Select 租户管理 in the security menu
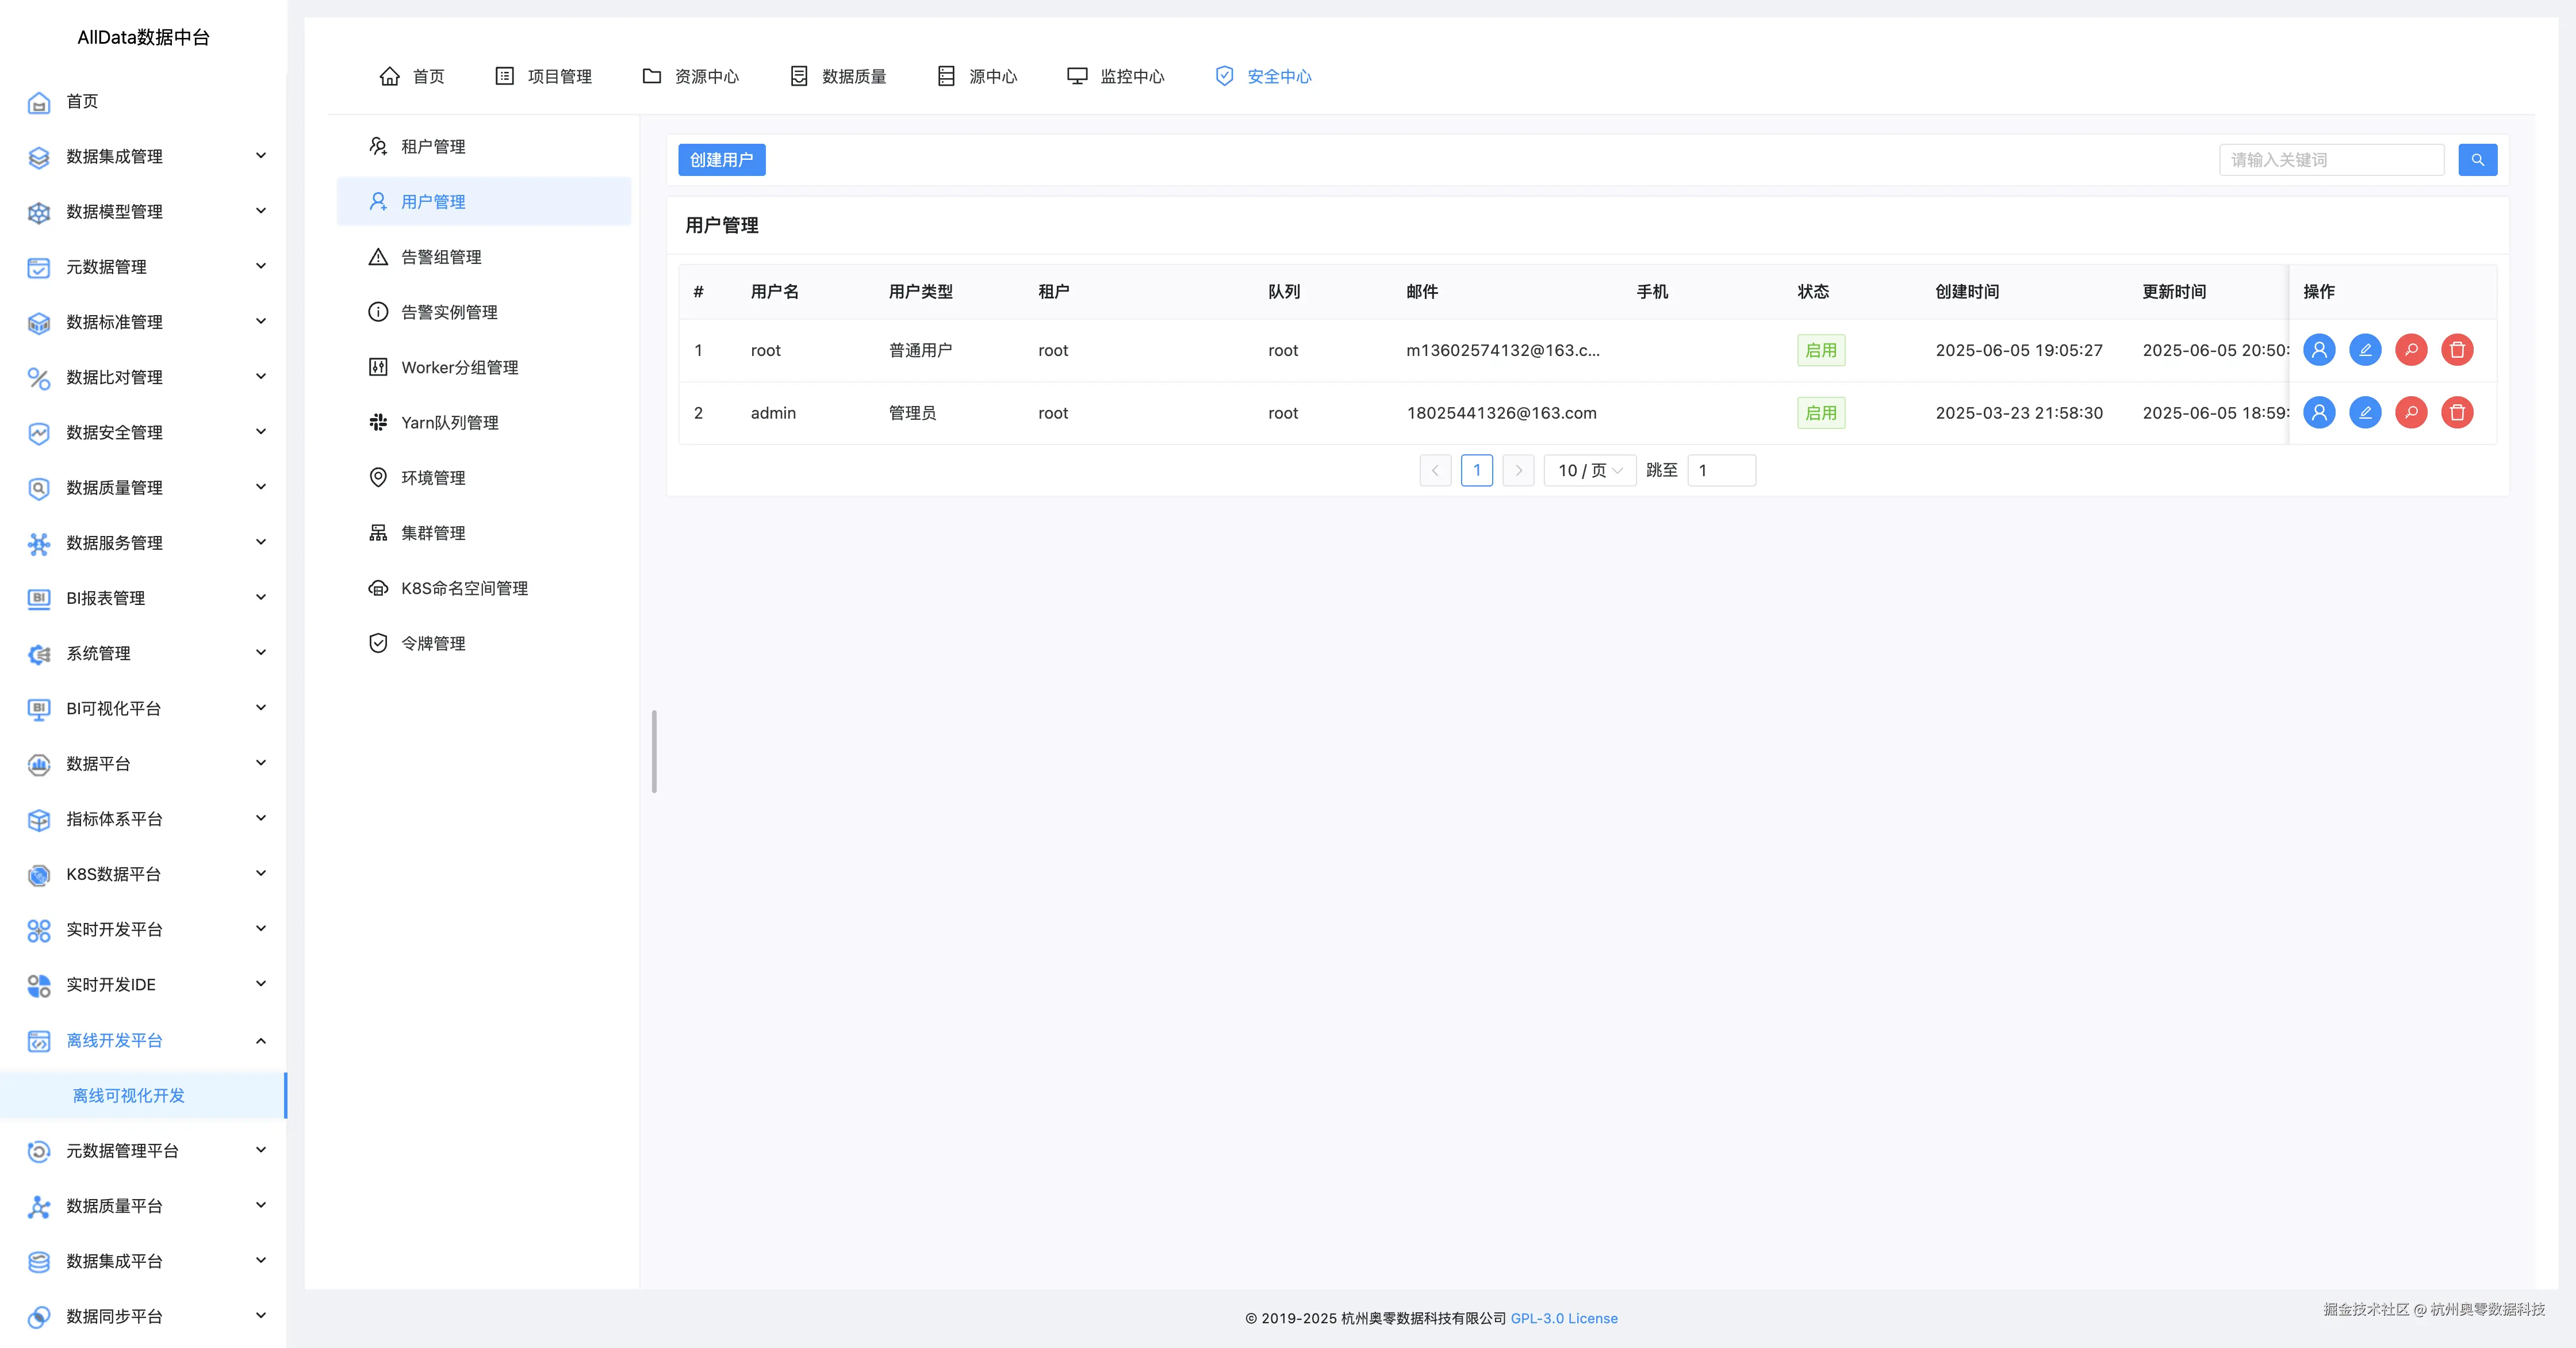This screenshot has height=1348, width=2576. pos(433,147)
